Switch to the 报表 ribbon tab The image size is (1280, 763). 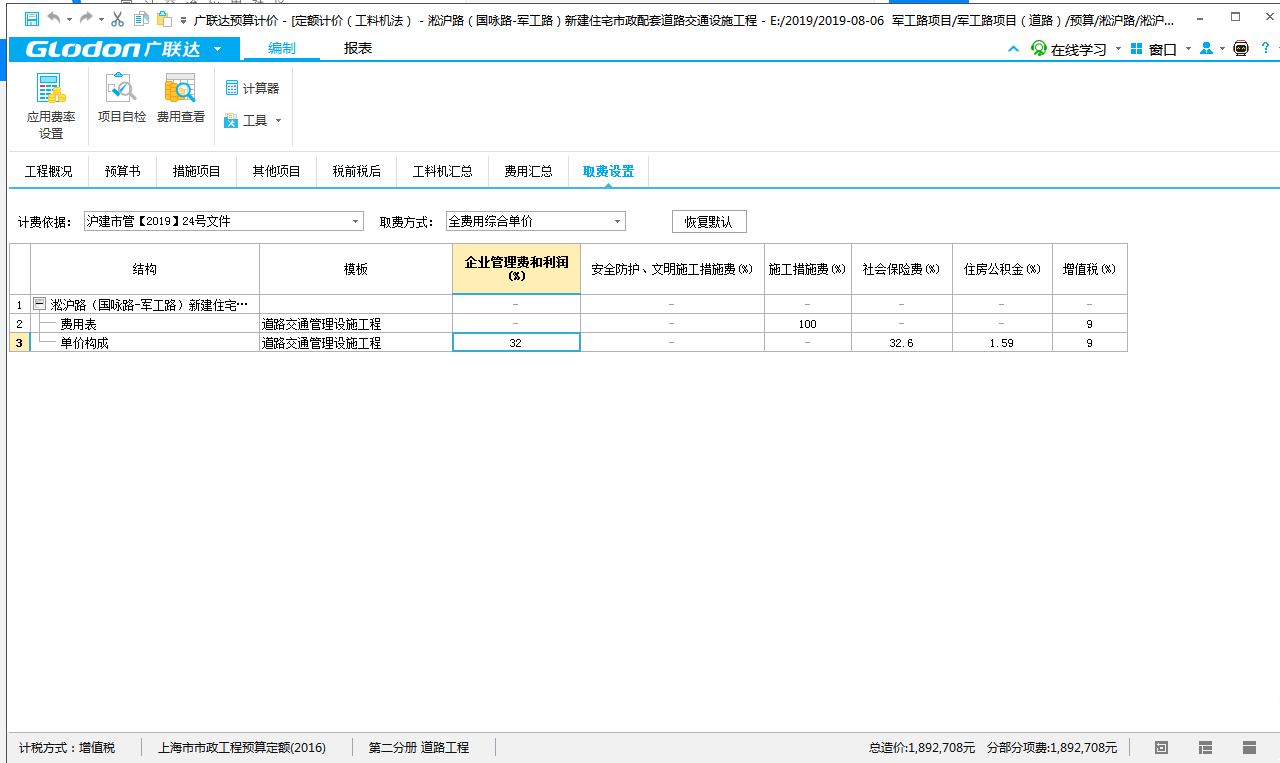[358, 48]
